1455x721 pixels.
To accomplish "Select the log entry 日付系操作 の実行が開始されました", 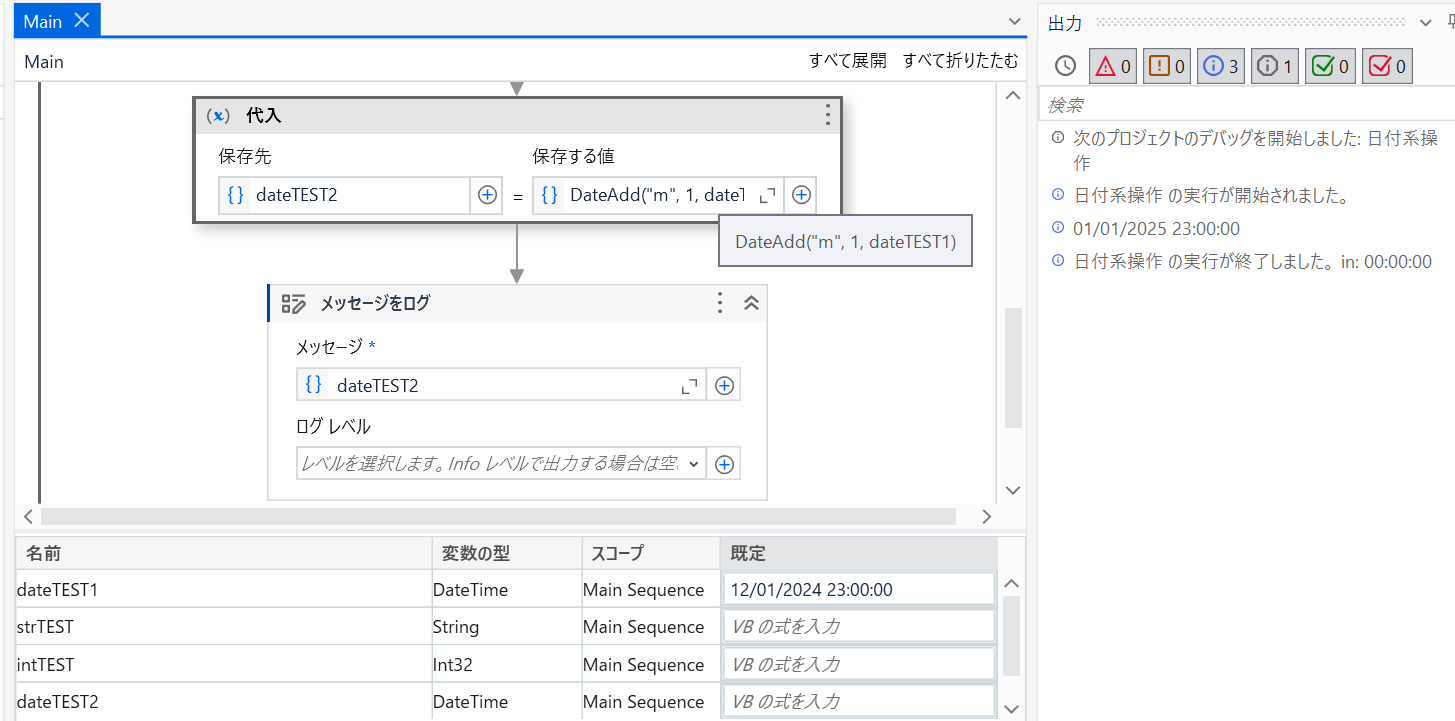I will point(1212,196).
